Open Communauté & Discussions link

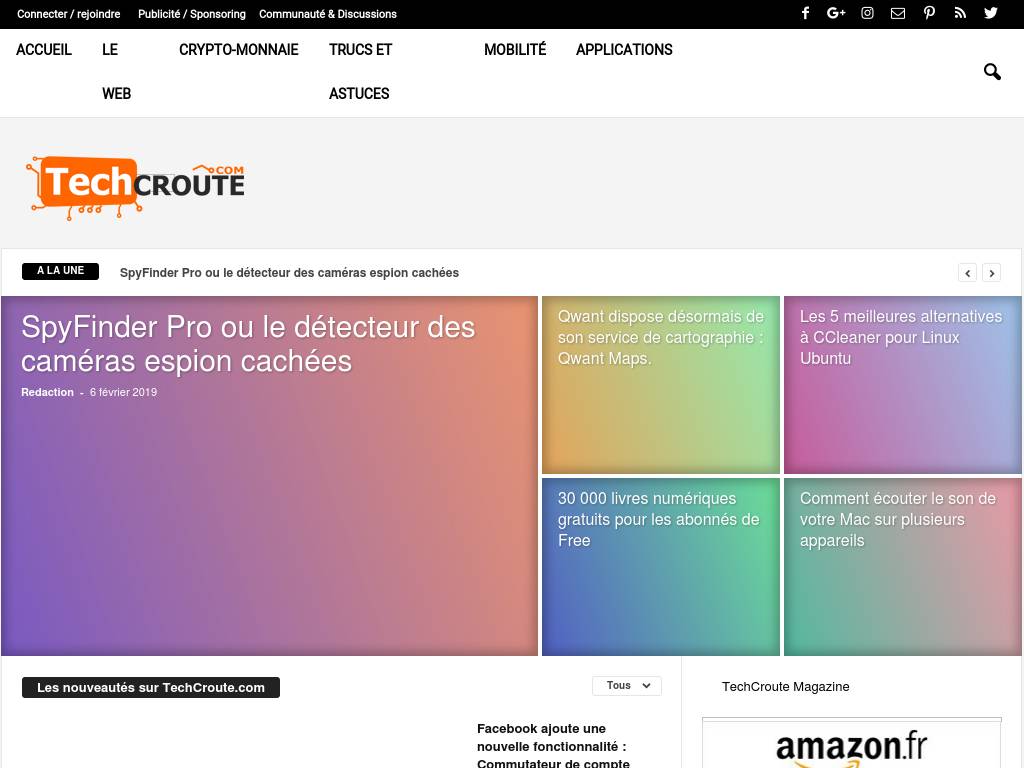pyautogui.click(x=327, y=14)
